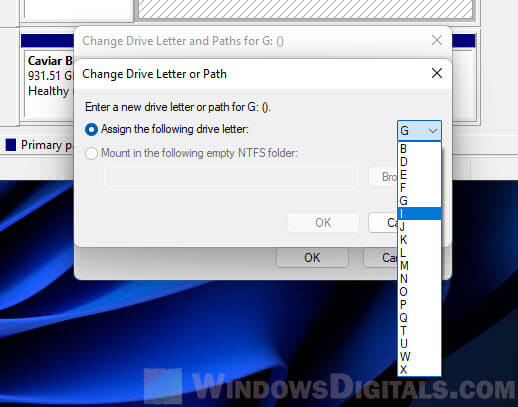Click OK in the Change Drive Letter and Paths dialog
The height and width of the screenshot is (407, 518).
(312, 258)
